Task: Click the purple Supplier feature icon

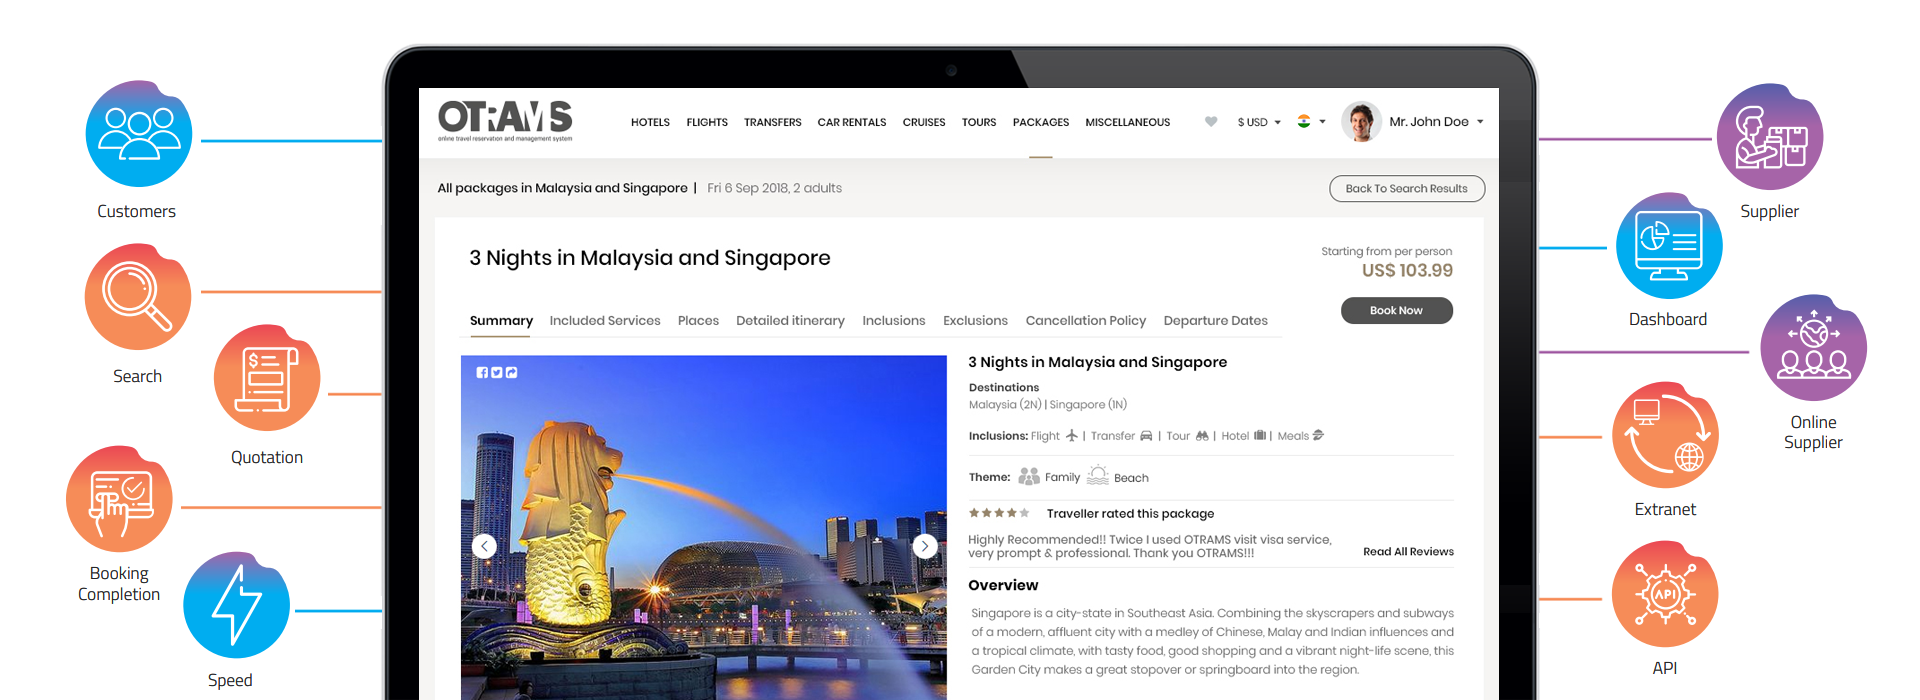Action: (1770, 137)
